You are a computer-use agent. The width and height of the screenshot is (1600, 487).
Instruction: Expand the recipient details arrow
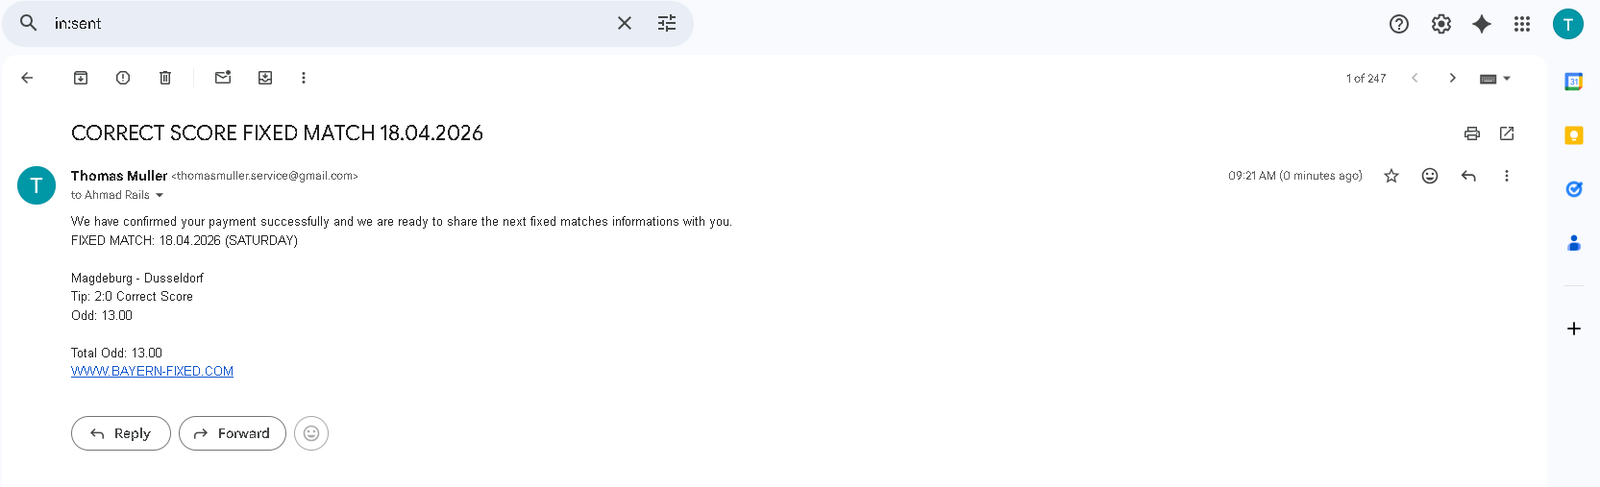(159, 195)
